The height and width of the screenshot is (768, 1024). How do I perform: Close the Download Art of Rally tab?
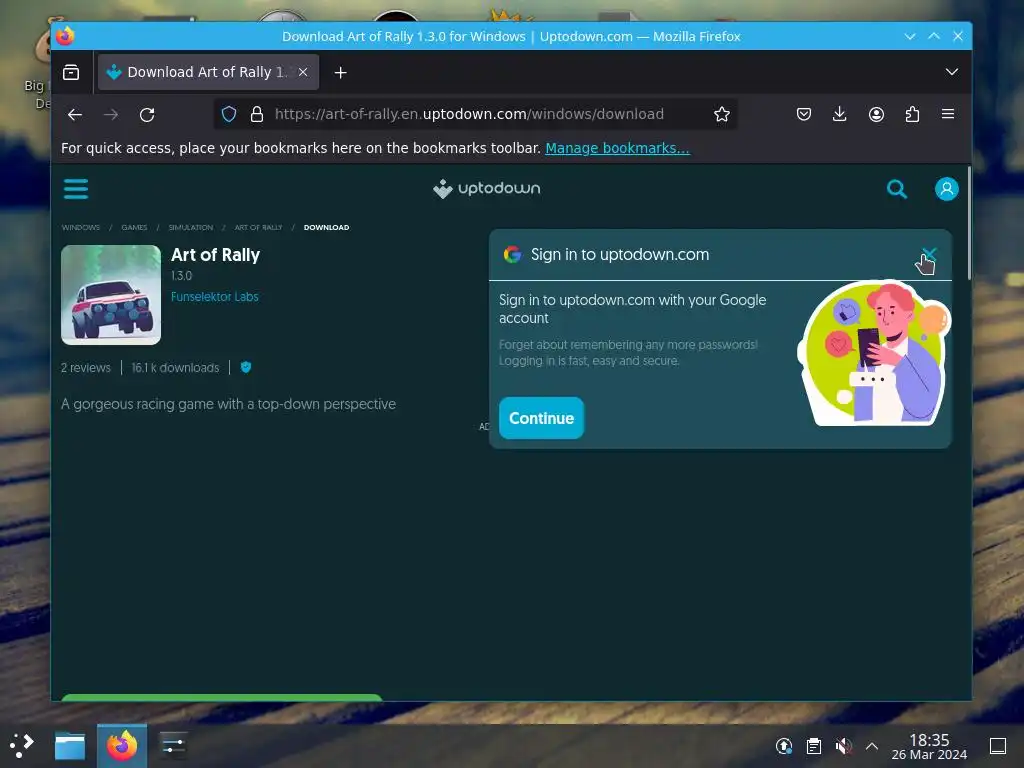coord(303,72)
